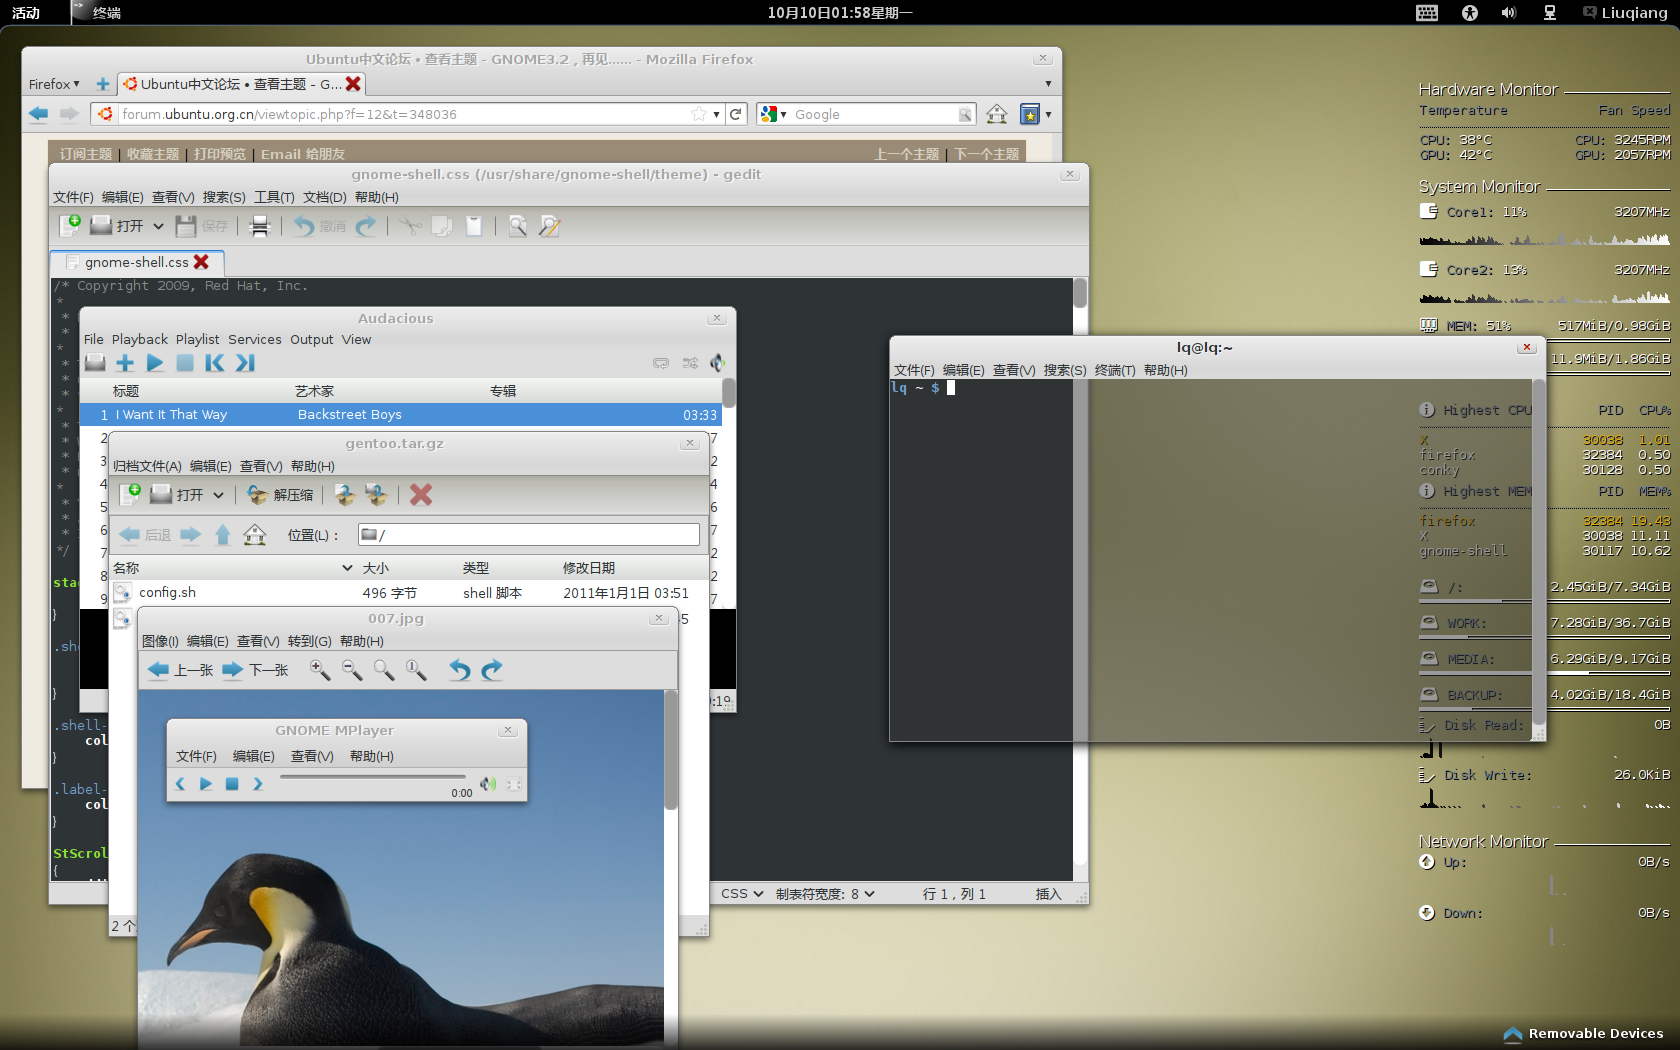Select 'I Want It That Way' track row

(400, 414)
